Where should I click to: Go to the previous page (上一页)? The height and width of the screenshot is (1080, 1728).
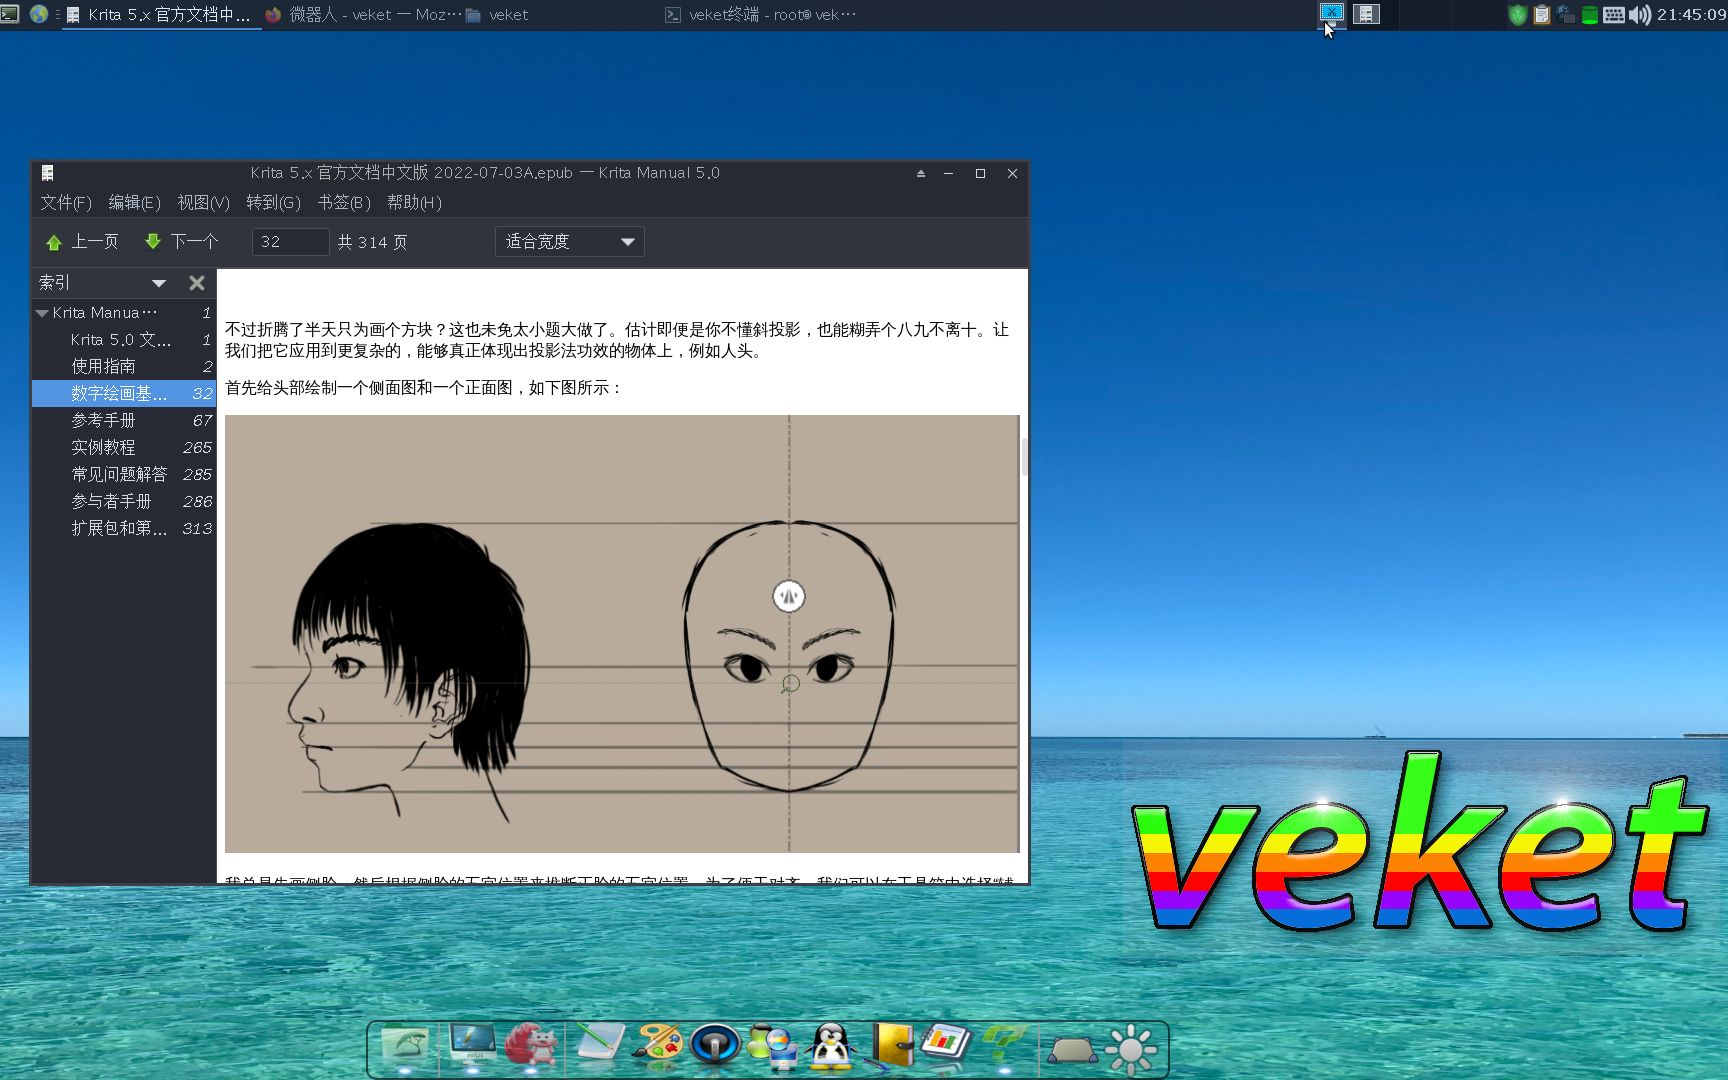pos(82,242)
